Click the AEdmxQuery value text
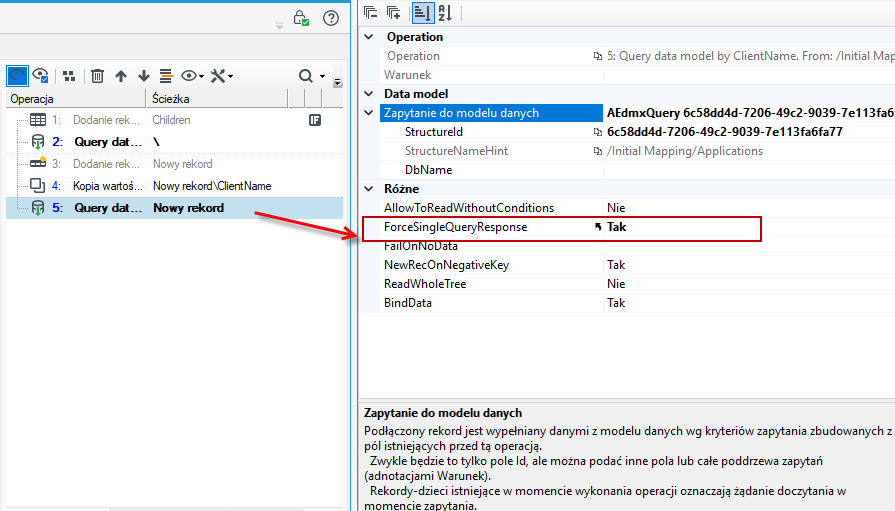The height and width of the screenshot is (511, 895). (x=751, y=112)
